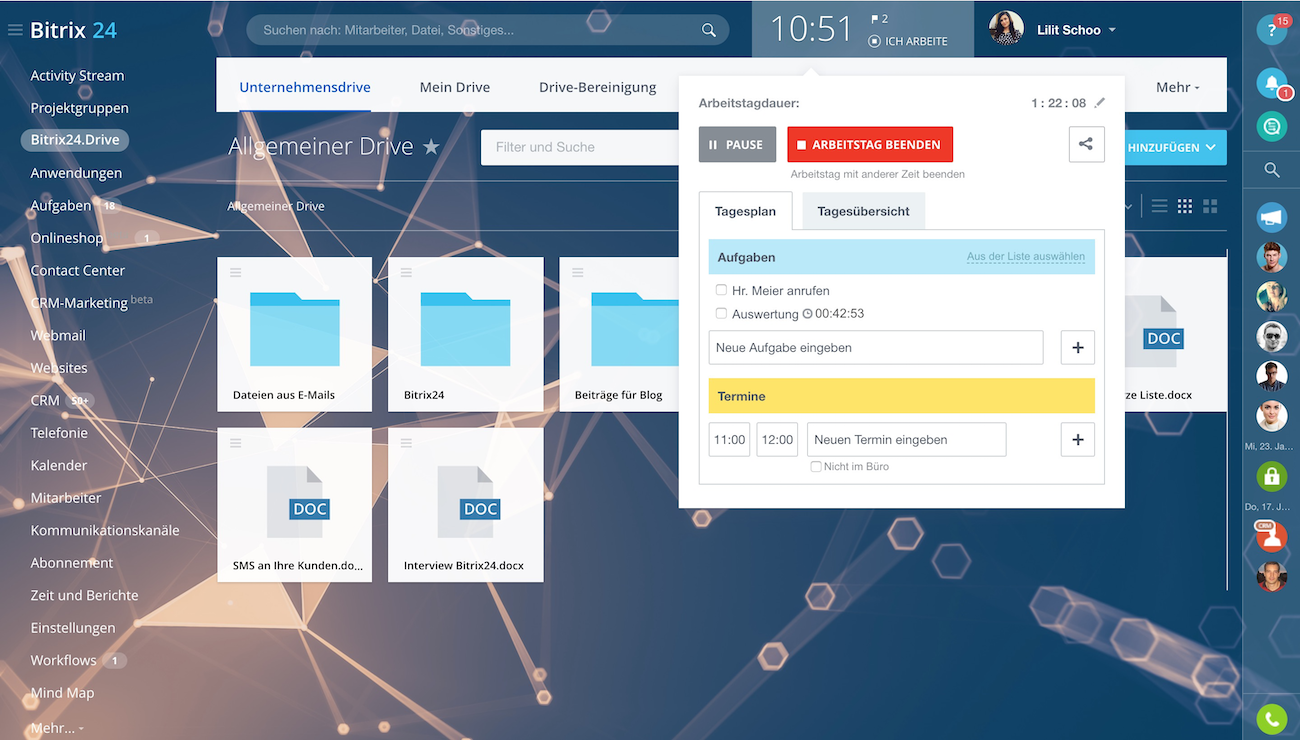Switch to large tile view icon
The width and height of the screenshot is (1300, 740).
[1210, 206]
